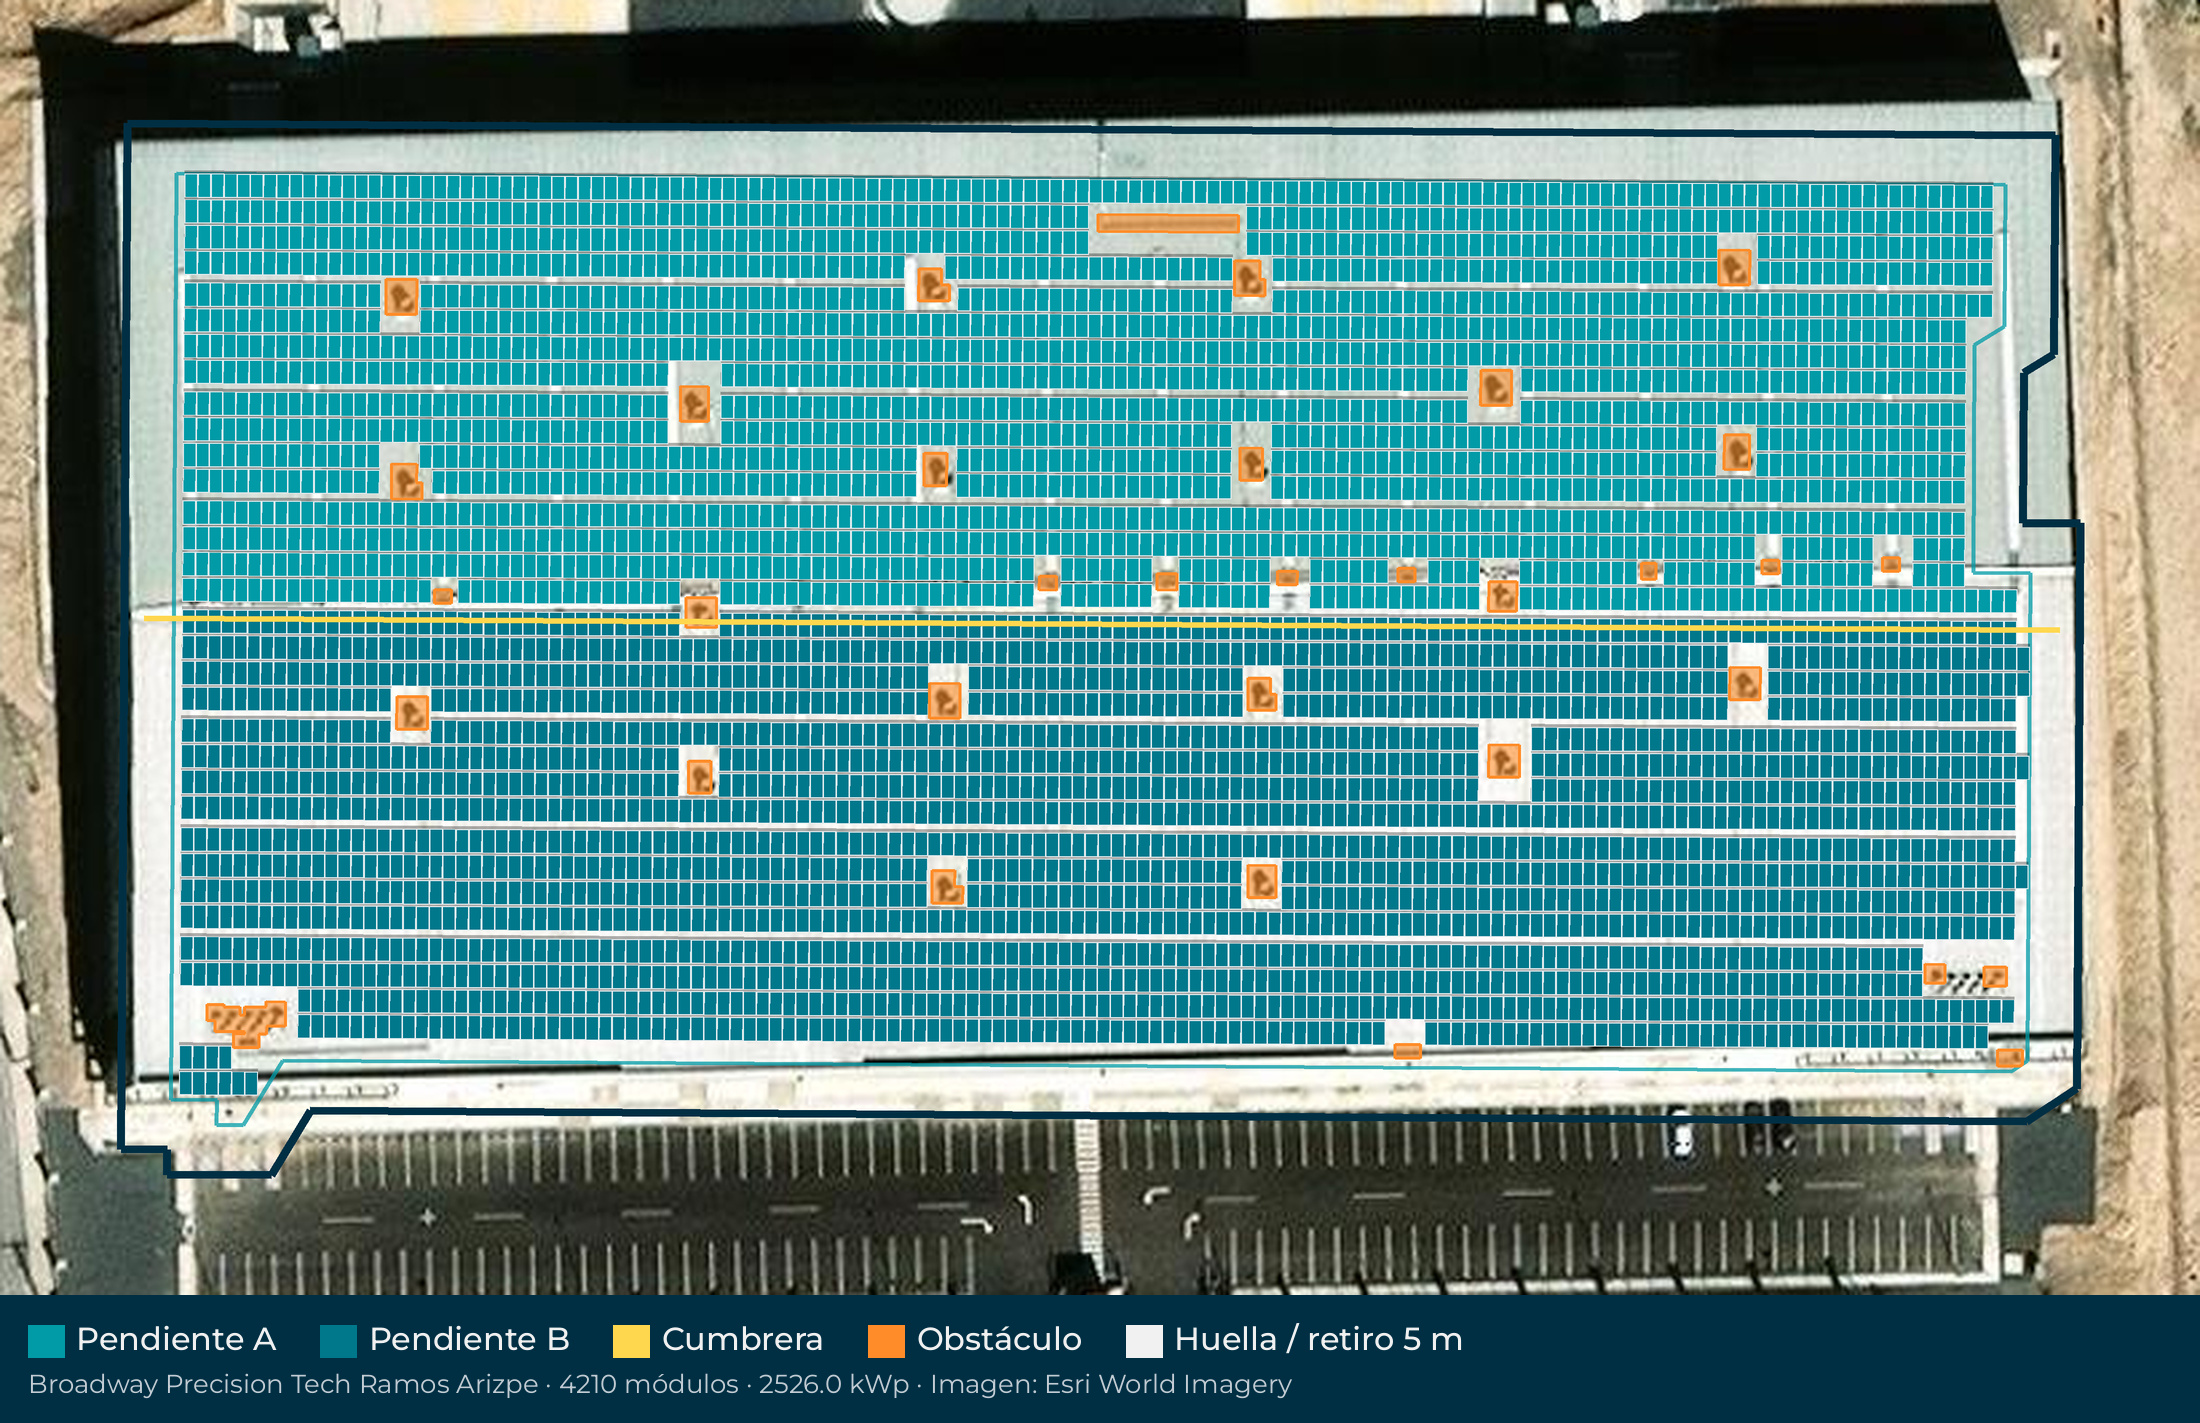Select the 'Pendiente B' legend label
The width and height of the screenshot is (2200, 1423).
(469, 1339)
